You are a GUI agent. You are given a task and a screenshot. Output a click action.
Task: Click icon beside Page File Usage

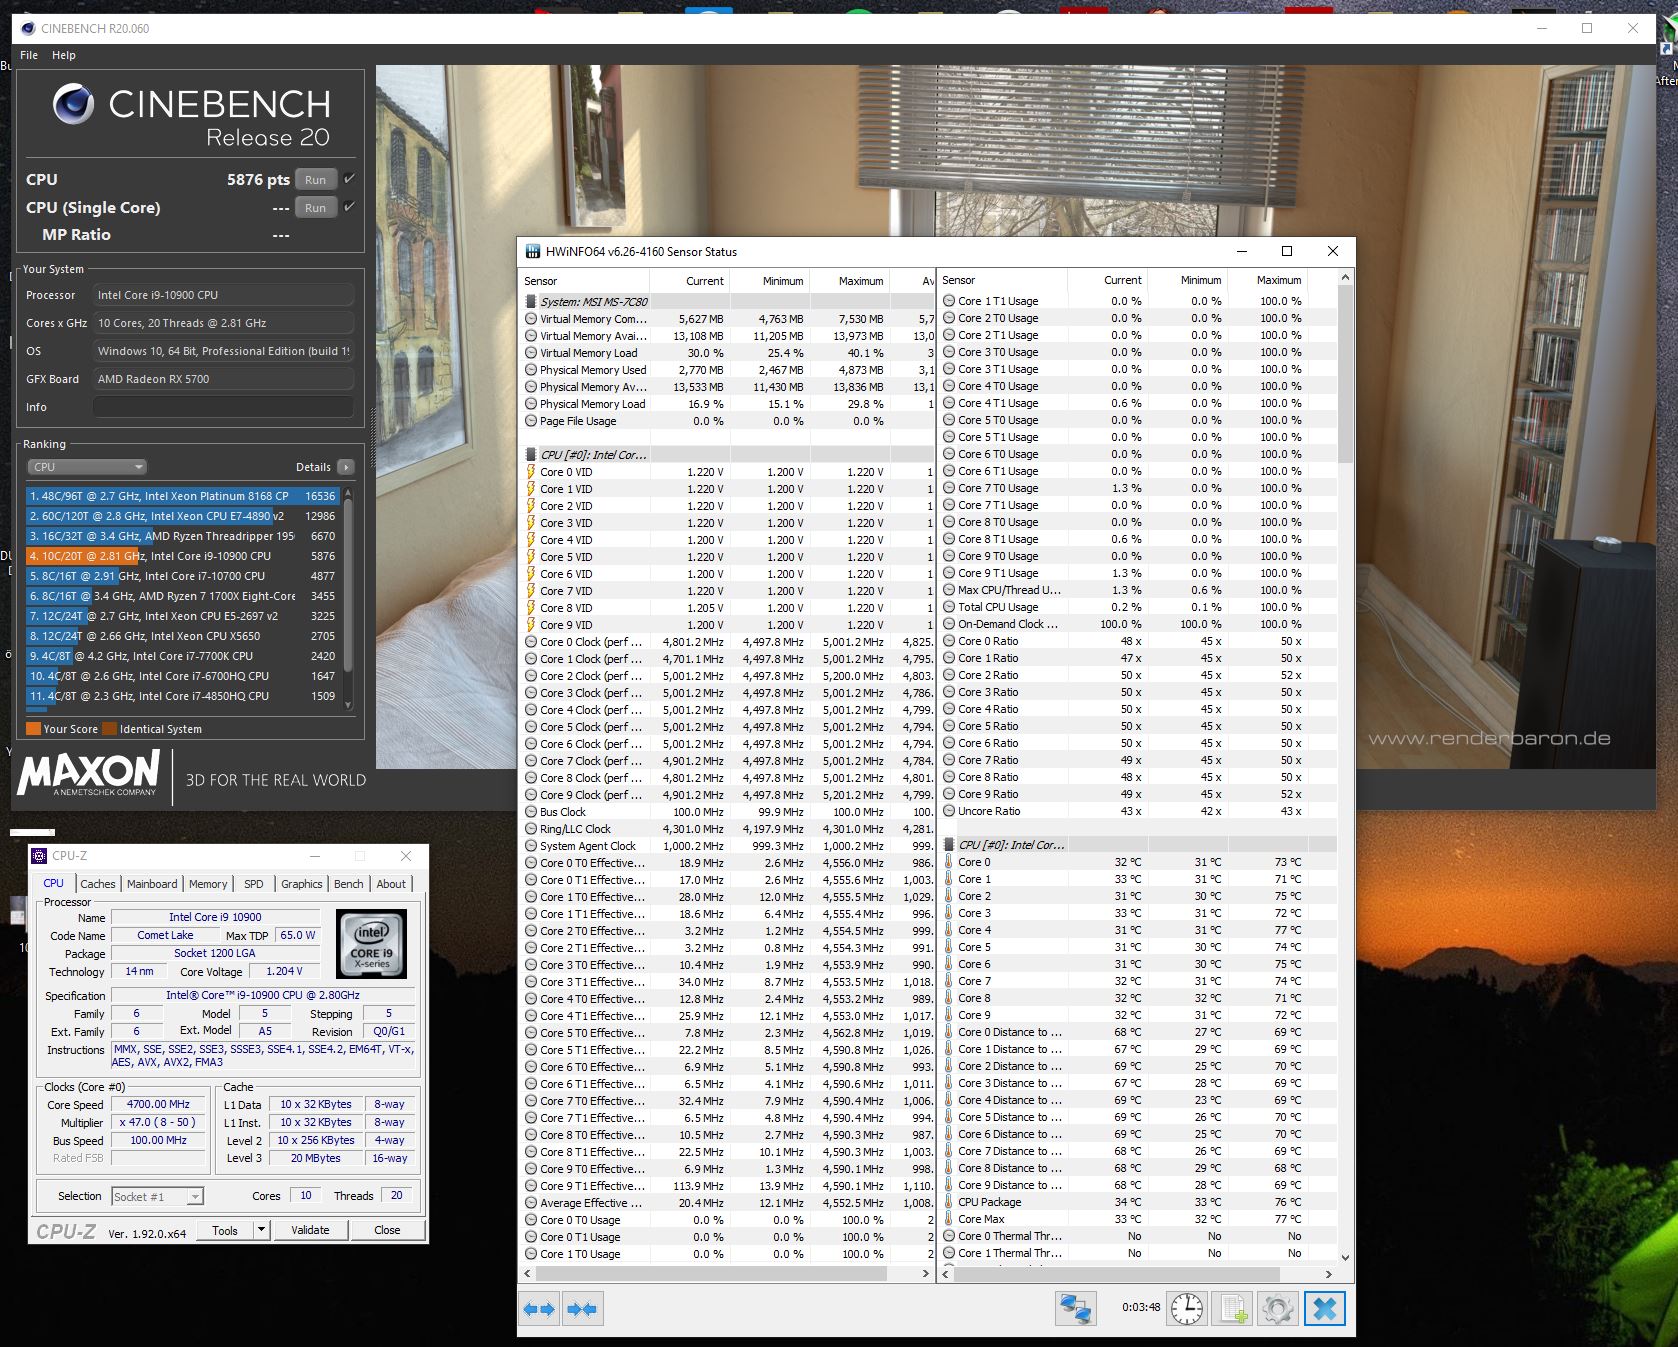[x=531, y=421]
